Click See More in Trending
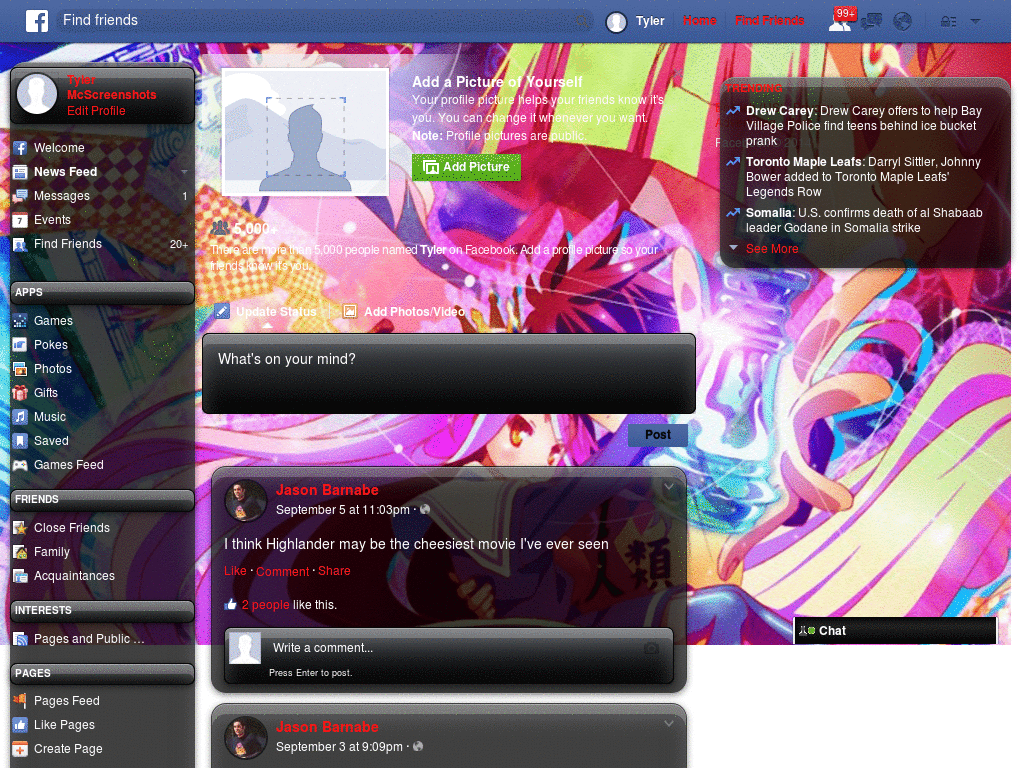The image size is (1024, 768). [772, 249]
